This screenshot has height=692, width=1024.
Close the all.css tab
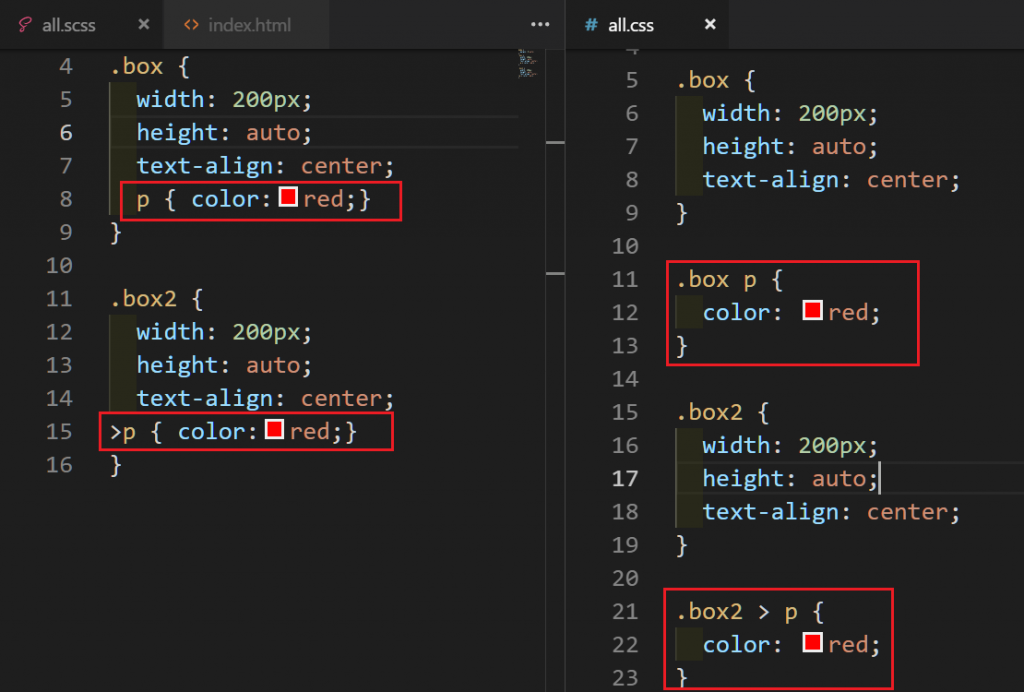pos(710,24)
